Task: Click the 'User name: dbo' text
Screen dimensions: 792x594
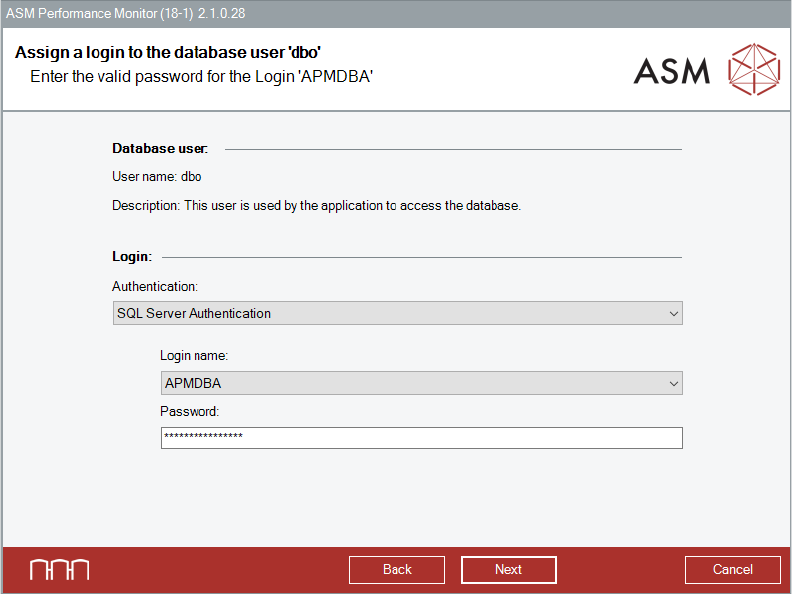Action: pyautogui.click(x=157, y=177)
